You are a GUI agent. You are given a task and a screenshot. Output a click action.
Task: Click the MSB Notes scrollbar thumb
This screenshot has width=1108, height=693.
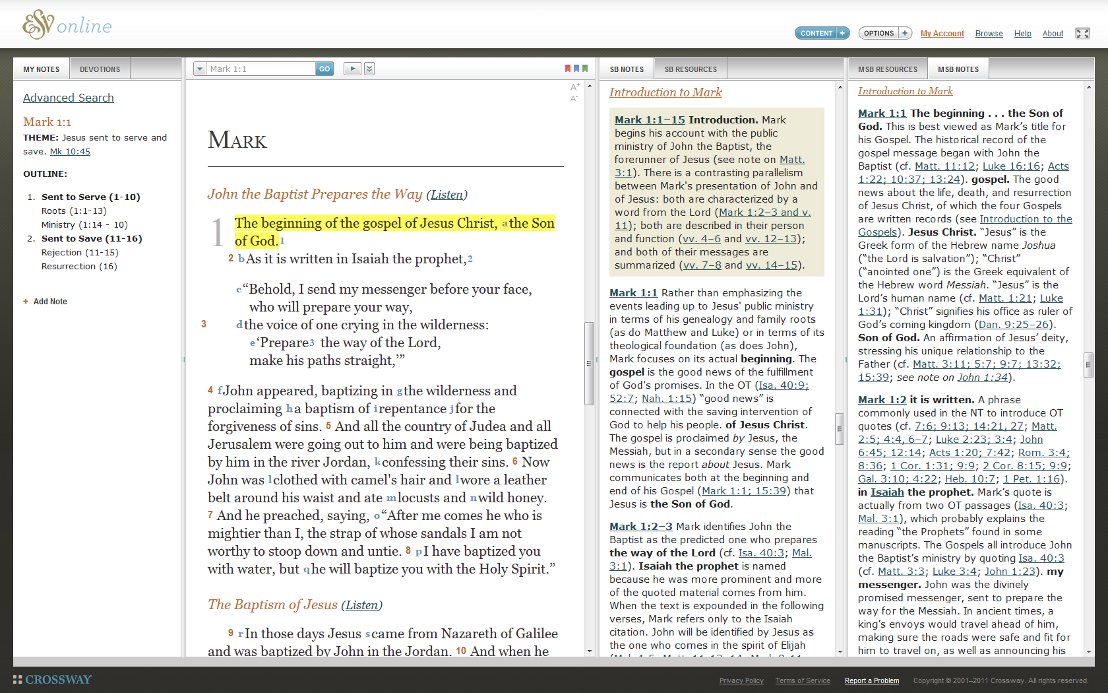point(1088,365)
